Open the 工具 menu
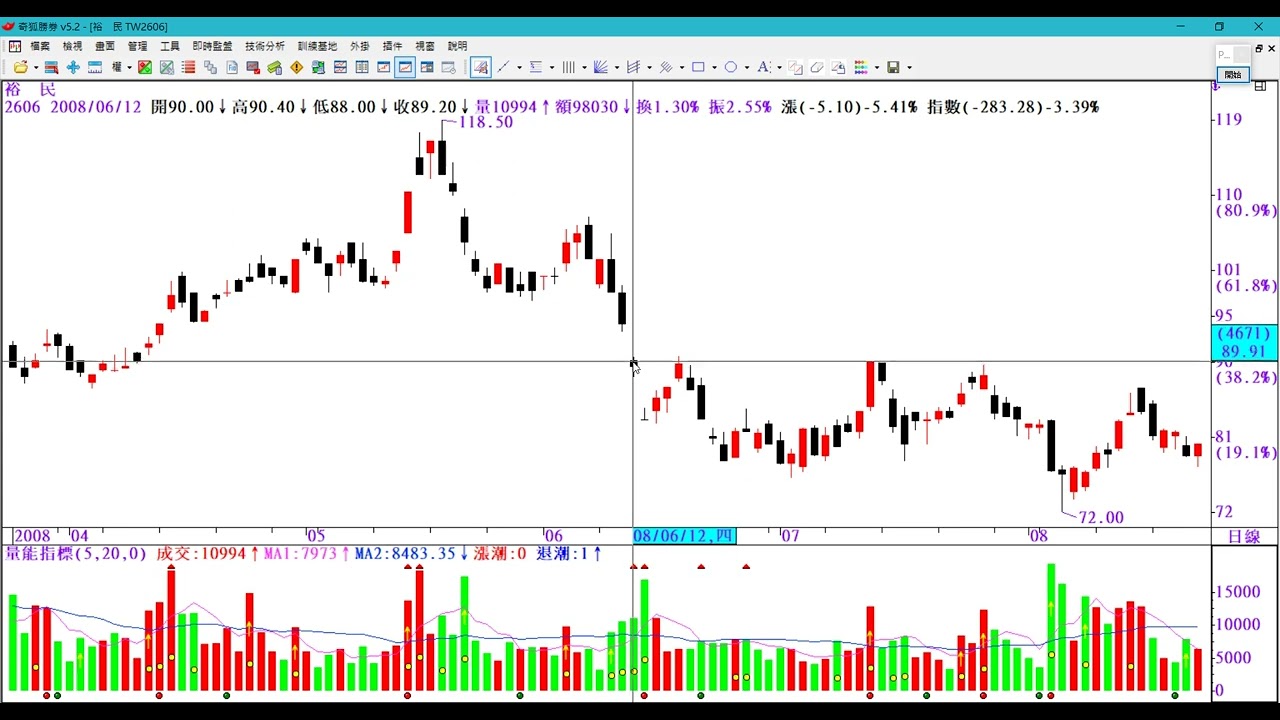1280x720 pixels. pos(170,46)
